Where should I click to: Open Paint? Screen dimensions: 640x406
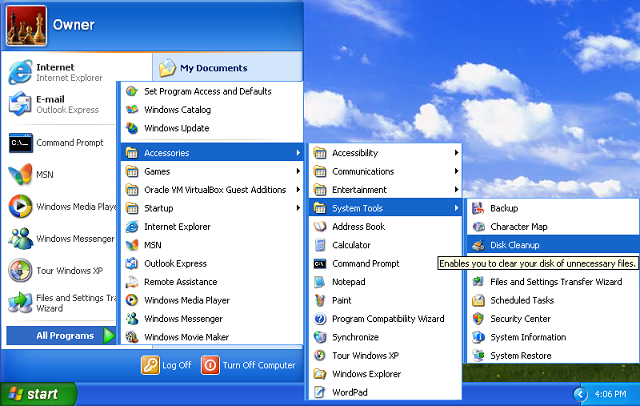tap(385, 300)
